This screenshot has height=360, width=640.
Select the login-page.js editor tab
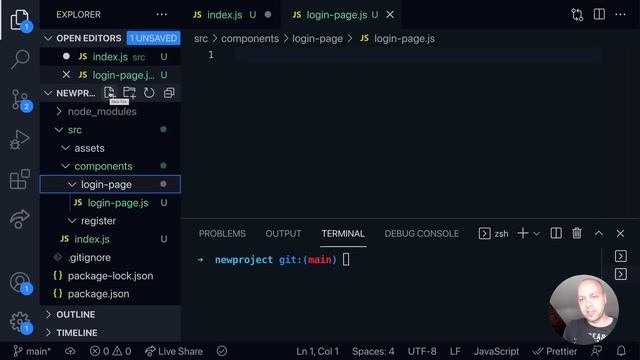pos(336,15)
